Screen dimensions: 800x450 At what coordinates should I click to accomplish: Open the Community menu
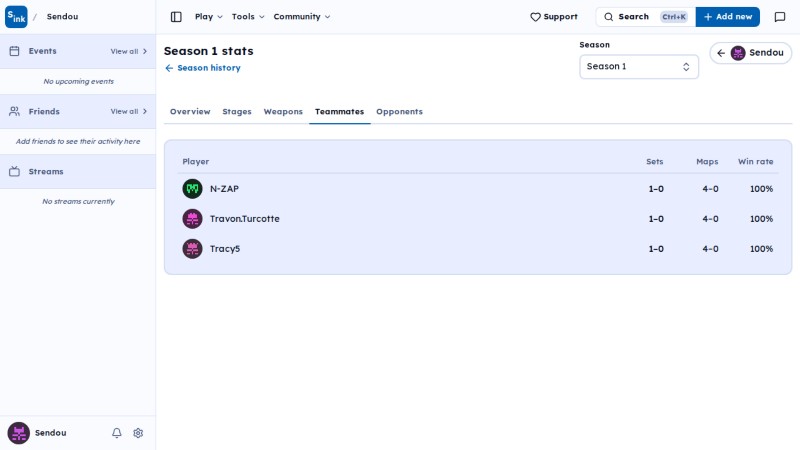302,17
